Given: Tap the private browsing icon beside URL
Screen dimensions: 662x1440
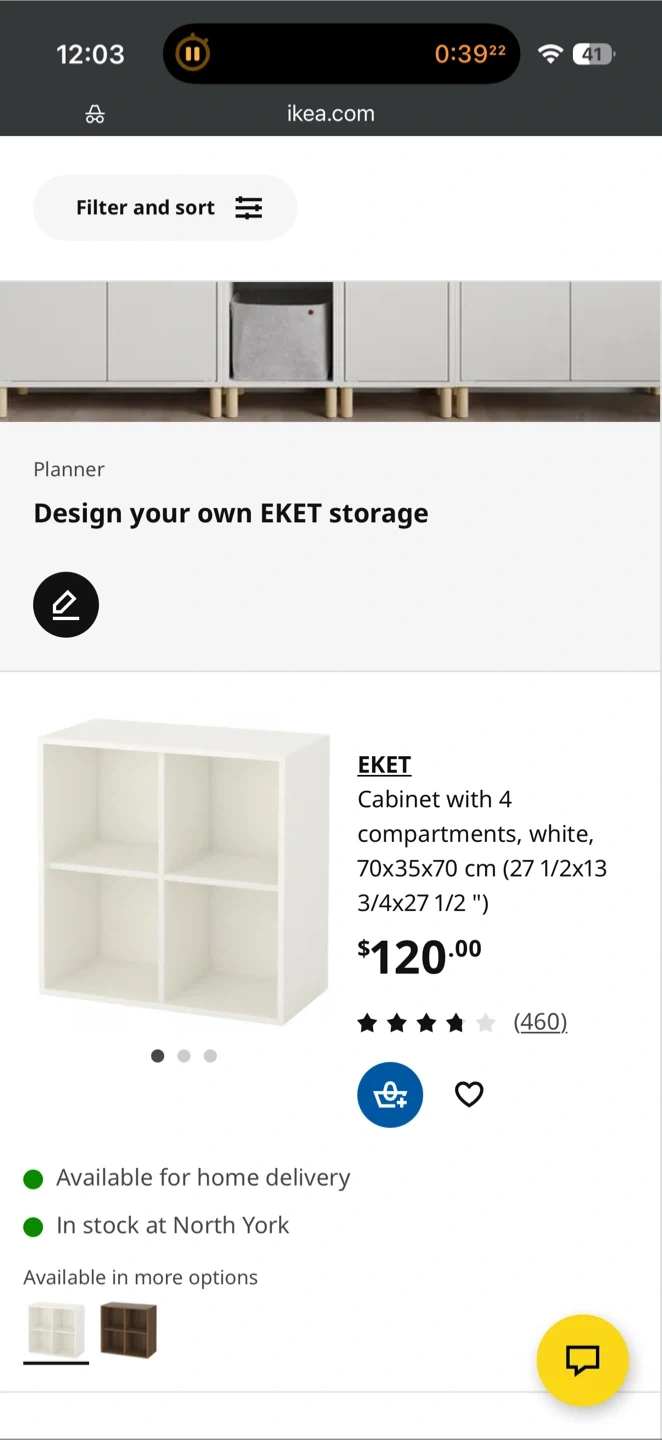Looking at the screenshot, I should tap(95, 114).
